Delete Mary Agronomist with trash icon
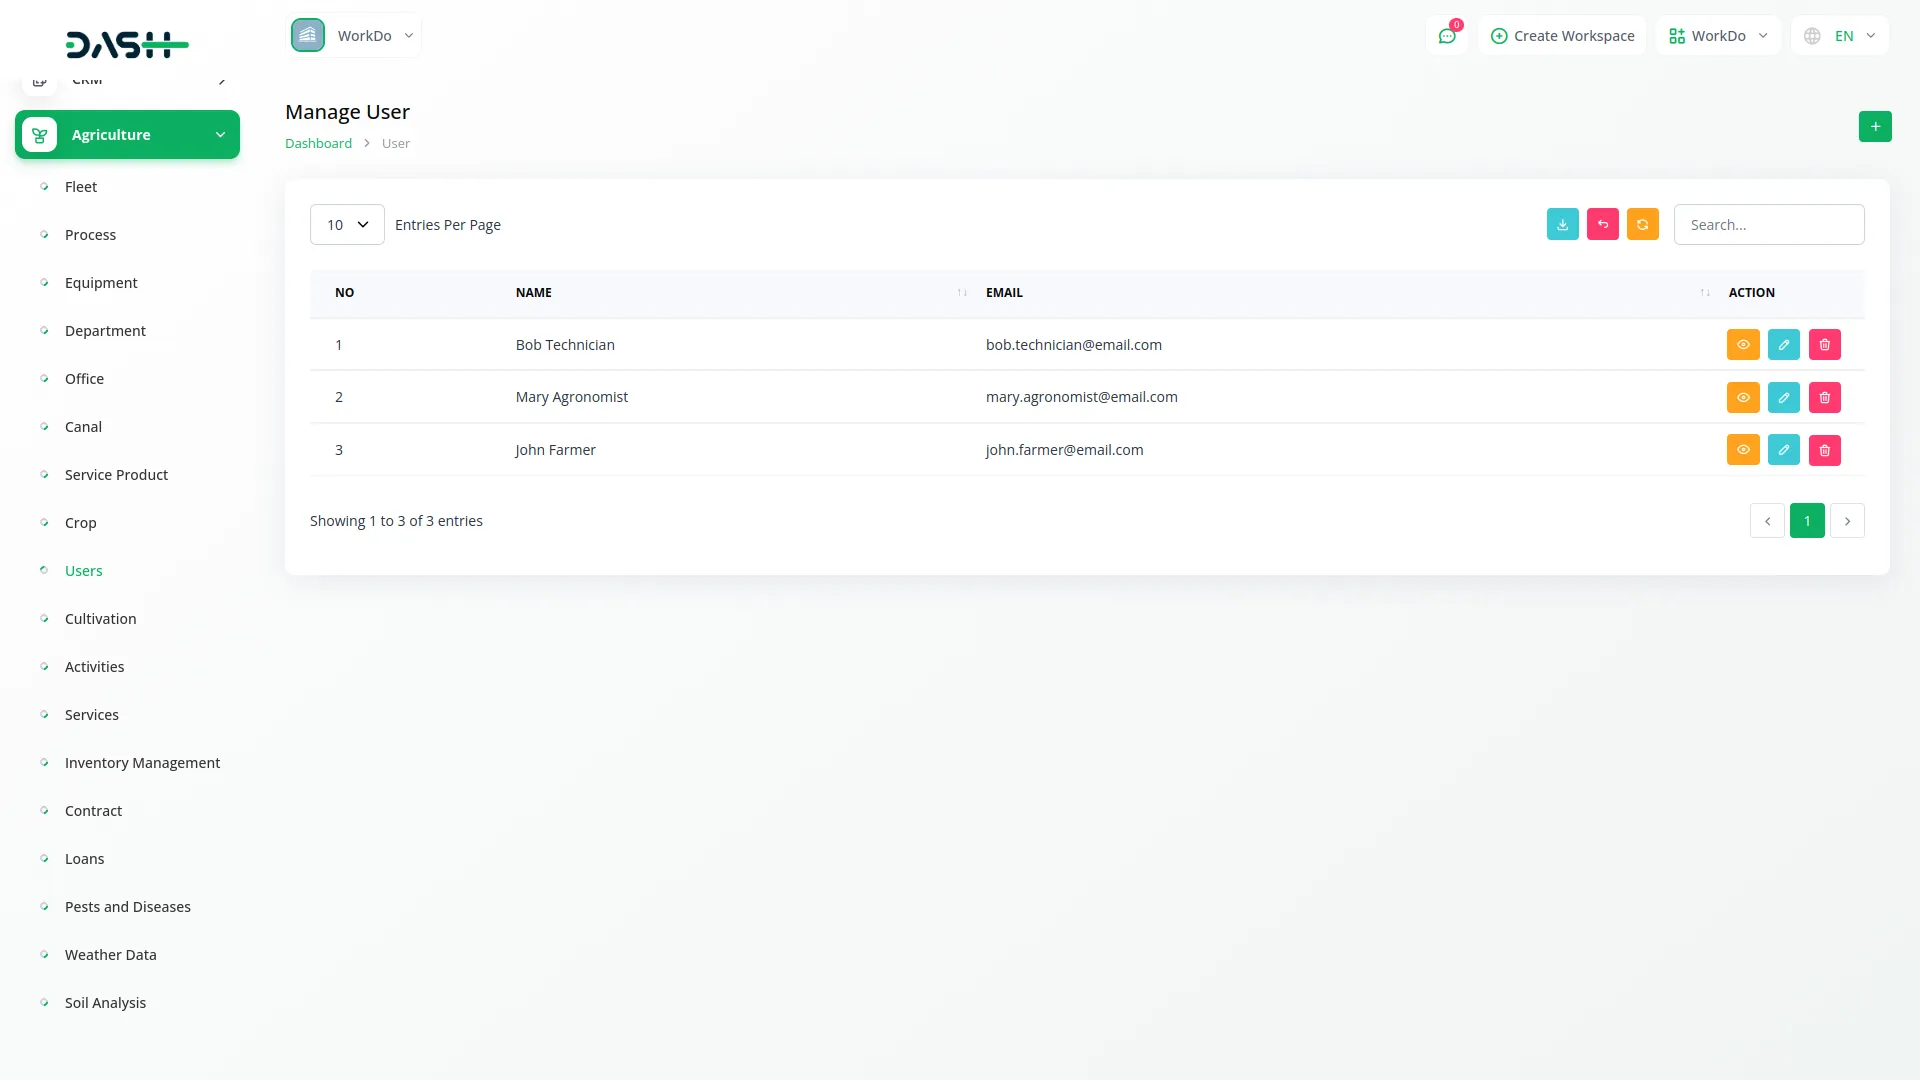Viewport: 1920px width, 1080px height. click(1824, 398)
